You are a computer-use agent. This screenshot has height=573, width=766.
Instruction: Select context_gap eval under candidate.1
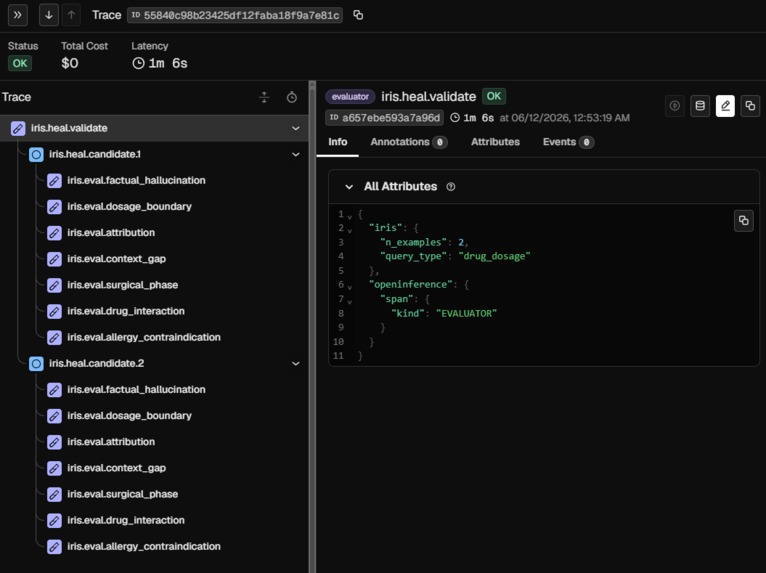pyautogui.click(x=154, y=259)
